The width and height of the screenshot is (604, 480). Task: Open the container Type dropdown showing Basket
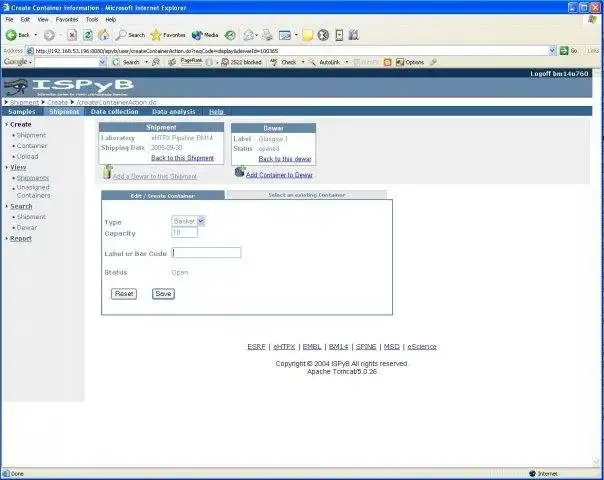(x=188, y=221)
